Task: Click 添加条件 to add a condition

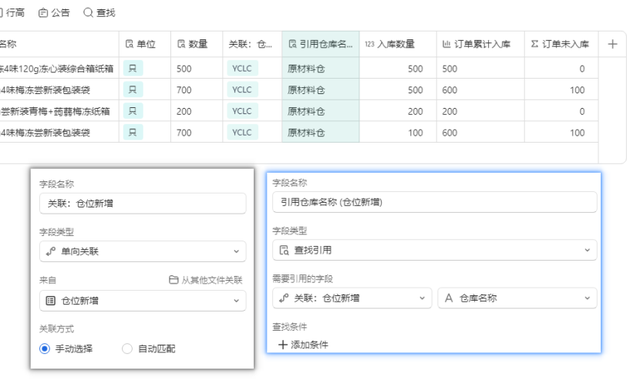Action: pyautogui.click(x=303, y=345)
